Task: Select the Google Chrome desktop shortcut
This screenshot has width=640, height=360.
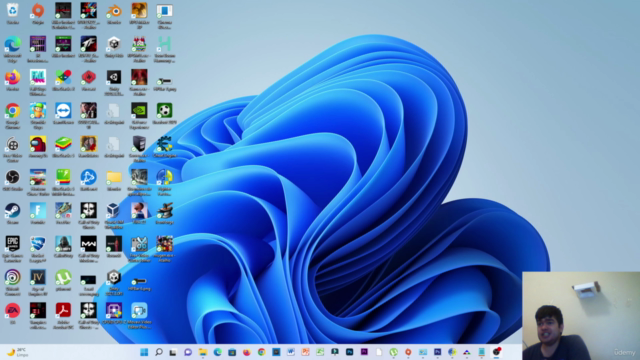Action: point(13,116)
